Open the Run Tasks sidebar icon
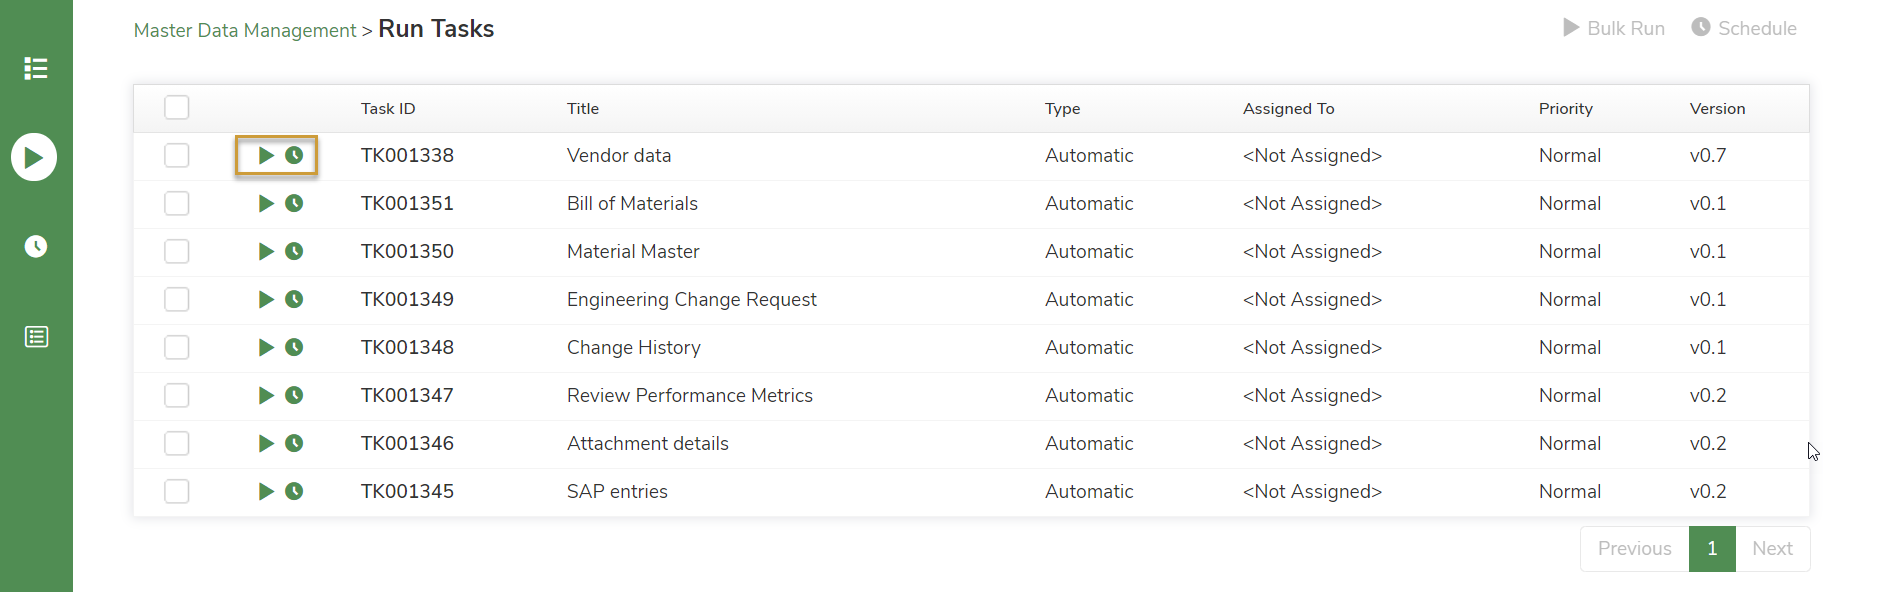Screen dimensions: 1897x592 (x=35, y=156)
